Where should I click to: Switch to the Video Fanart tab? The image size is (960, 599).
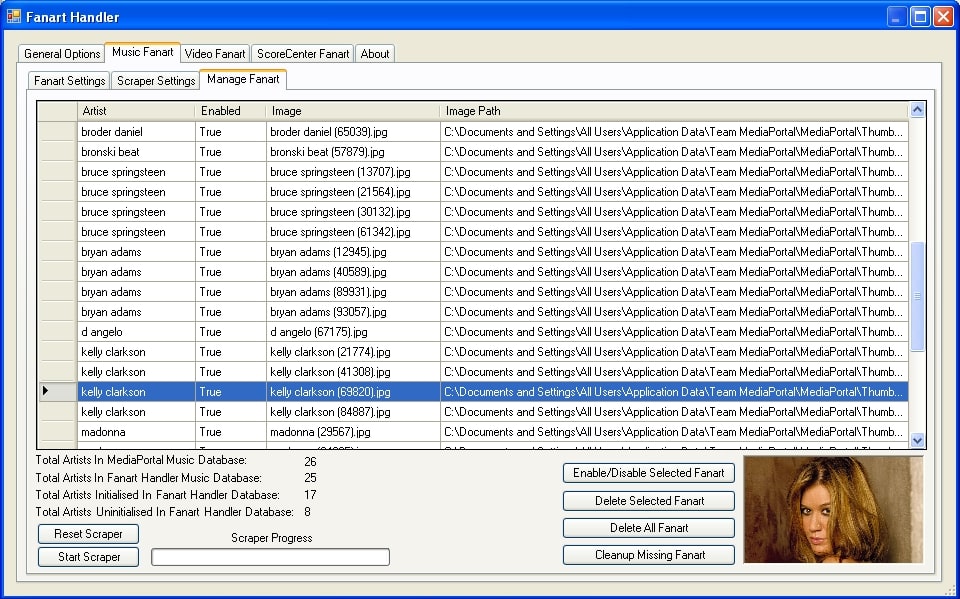pyautogui.click(x=214, y=54)
